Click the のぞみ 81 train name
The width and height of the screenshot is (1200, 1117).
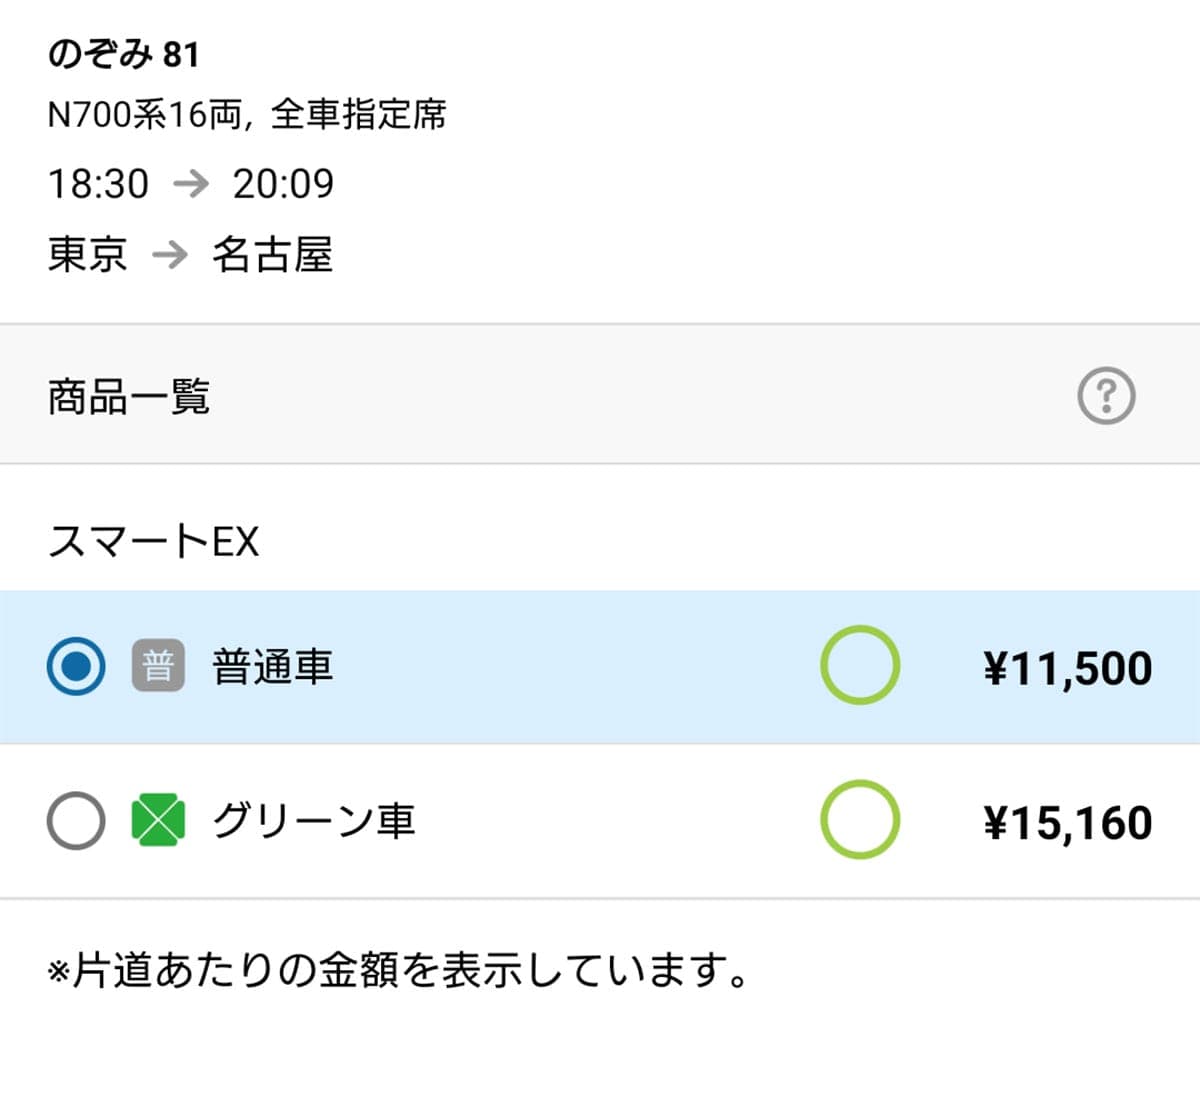point(123,54)
